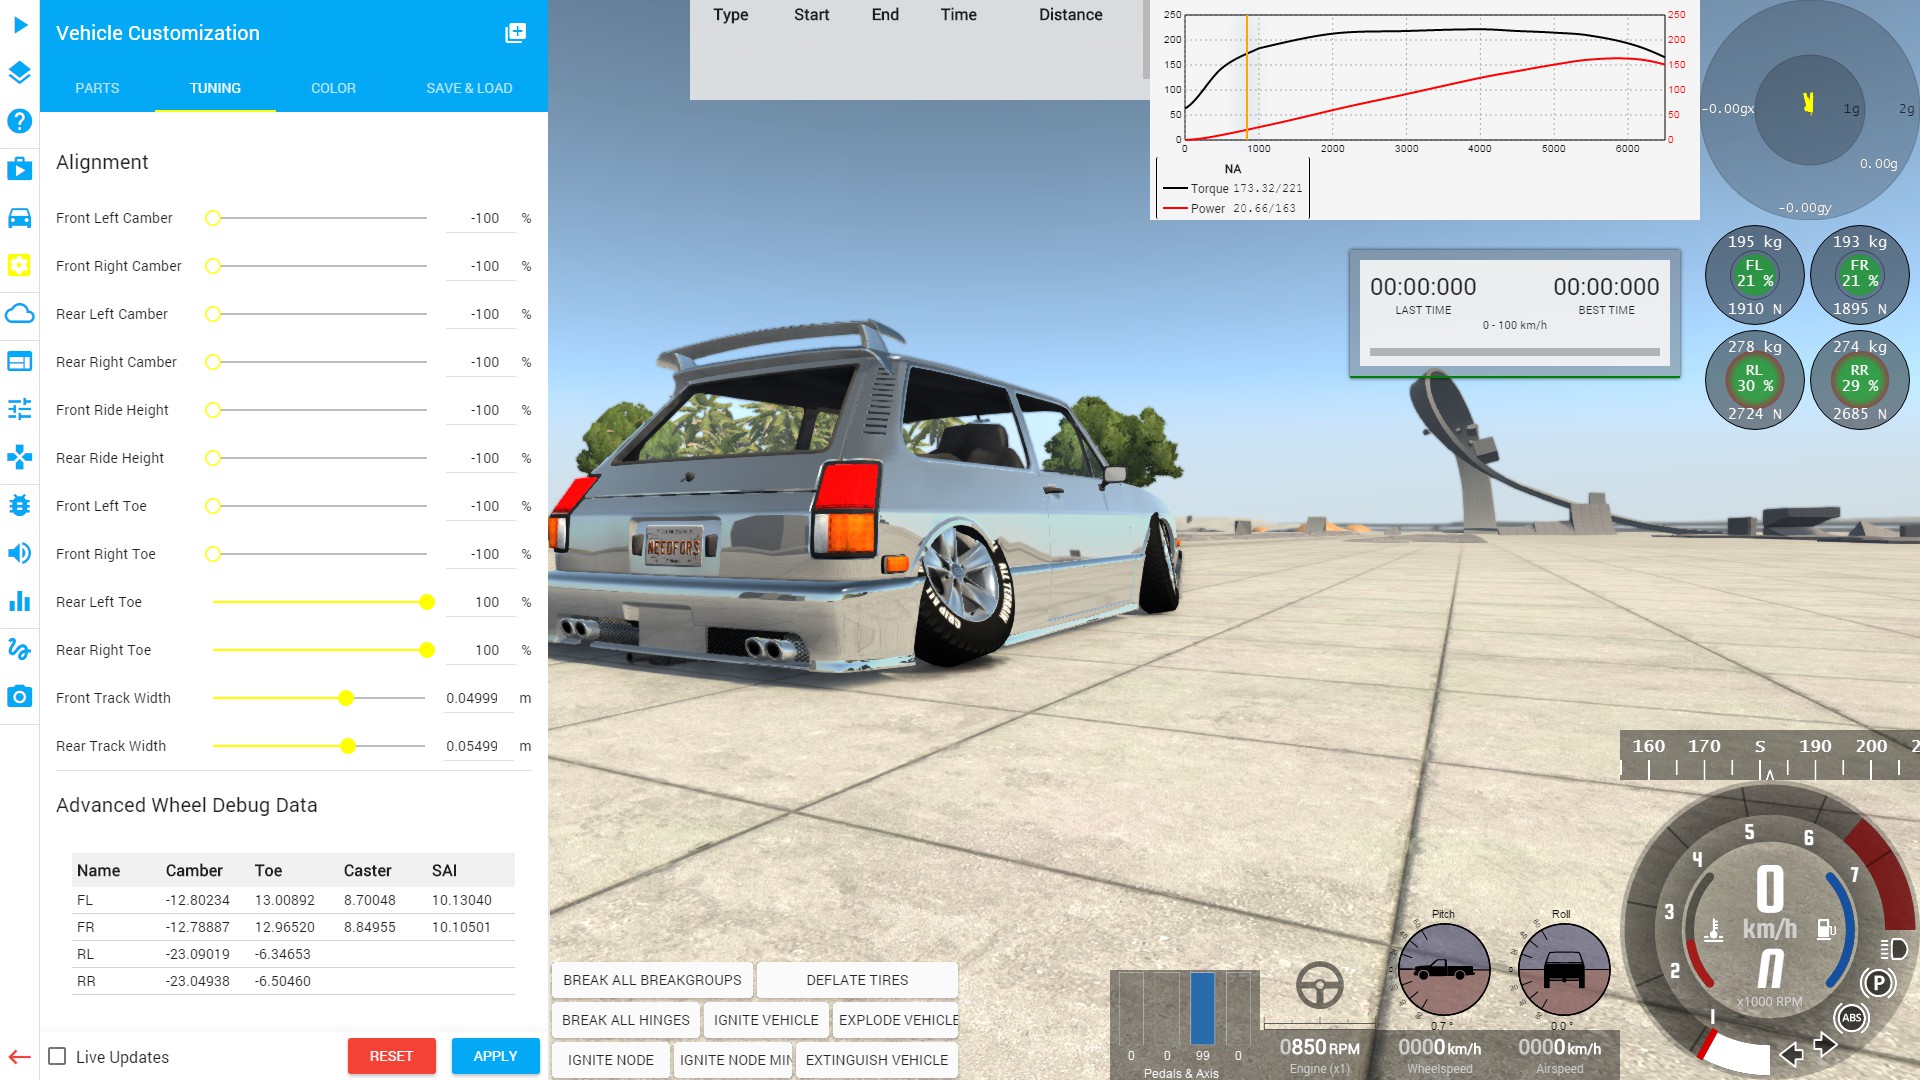Open the SAVE & LOAD tab
This screenshot has height=1080, width=1920.
[469, 88]
